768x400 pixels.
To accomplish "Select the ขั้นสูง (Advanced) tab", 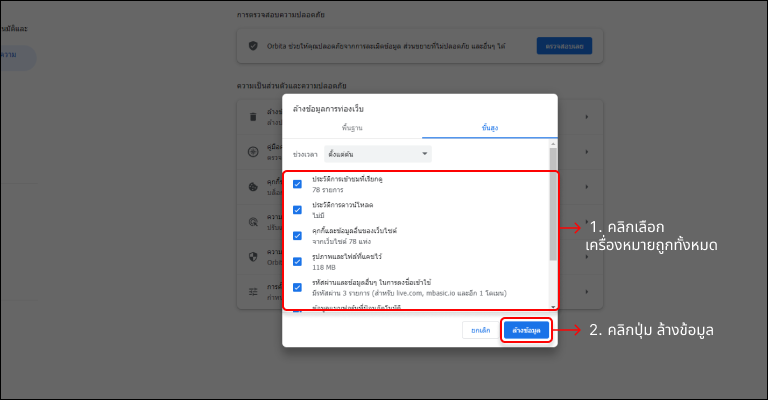I will tap(489, 128).
